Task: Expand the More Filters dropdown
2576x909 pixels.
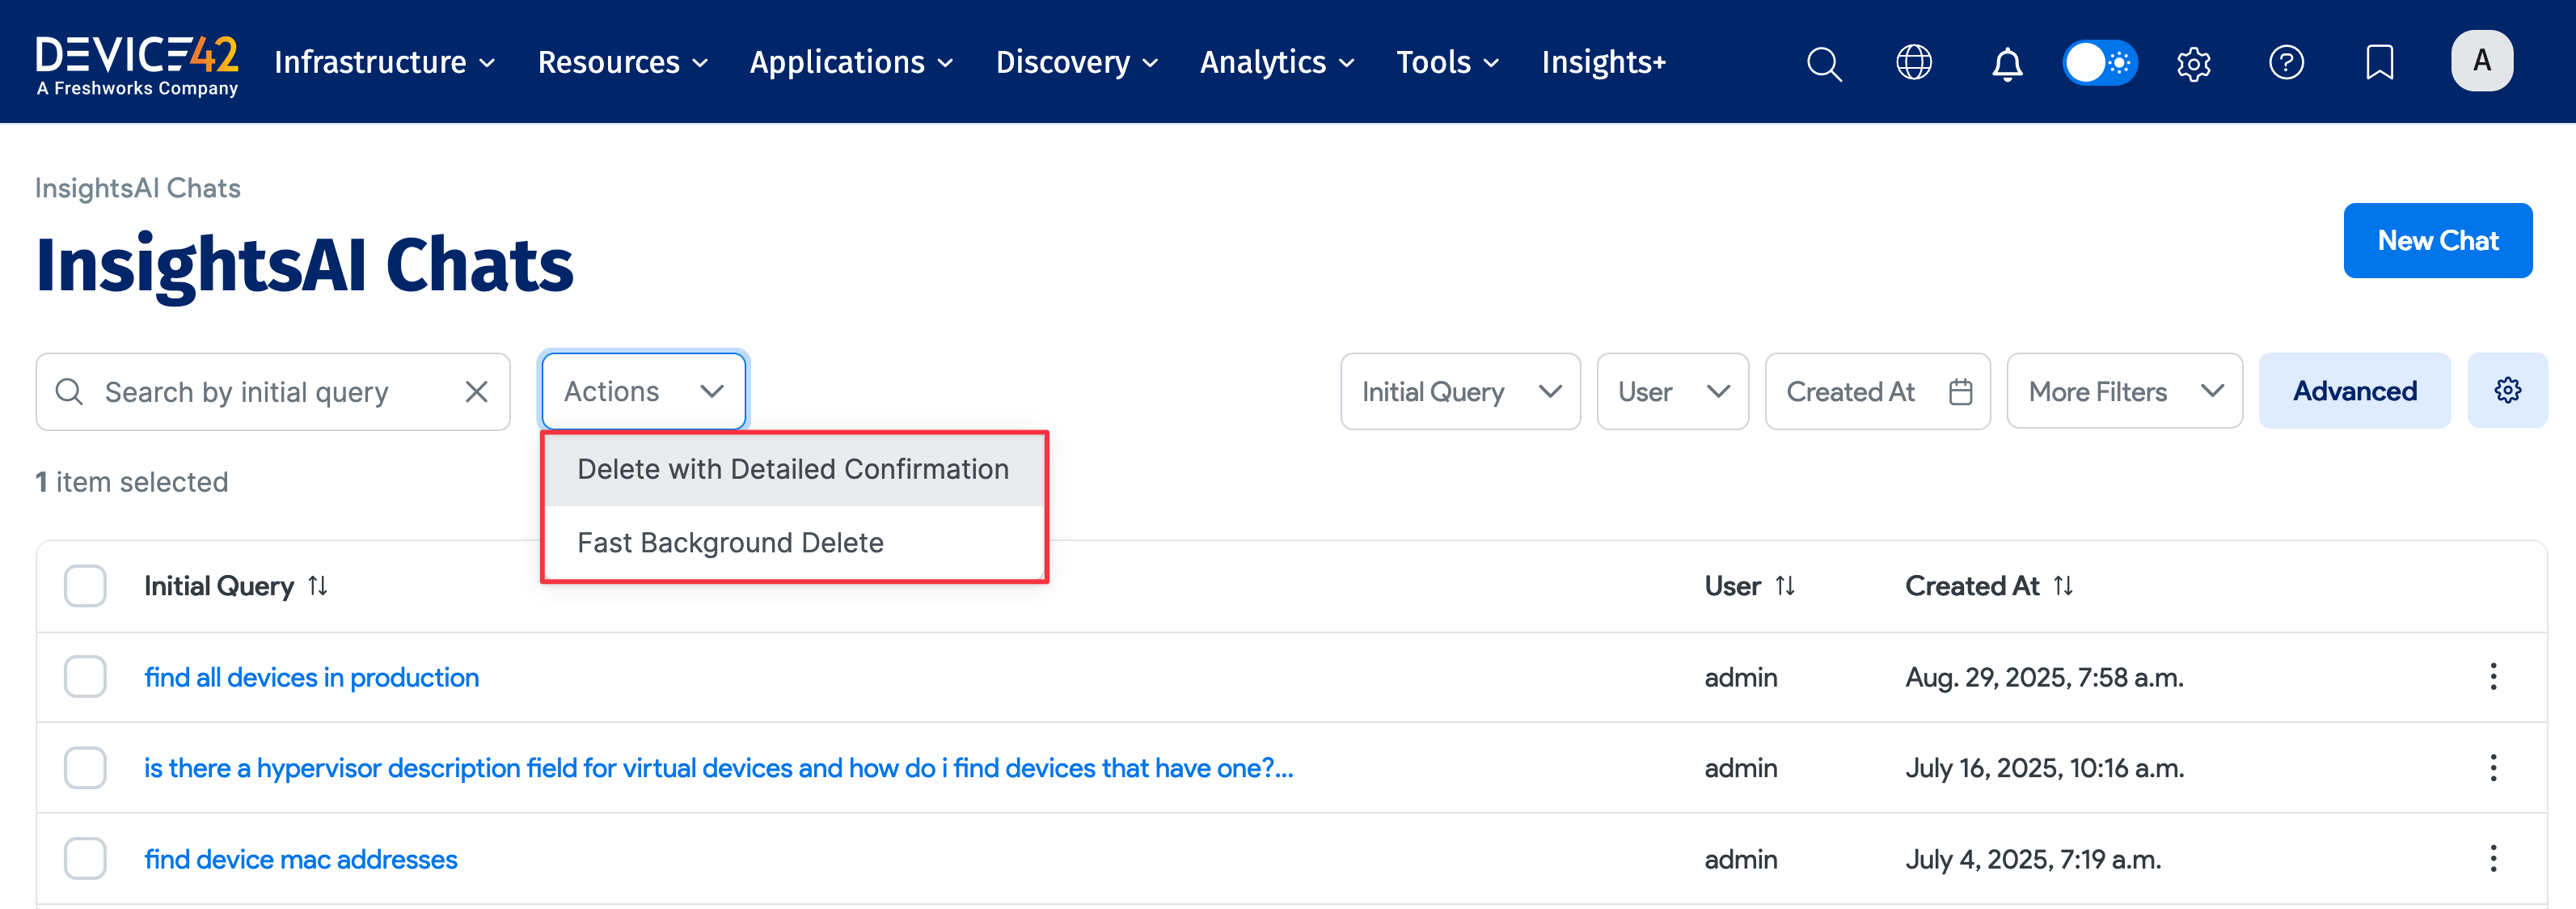Action: [x=2124, y=391]
